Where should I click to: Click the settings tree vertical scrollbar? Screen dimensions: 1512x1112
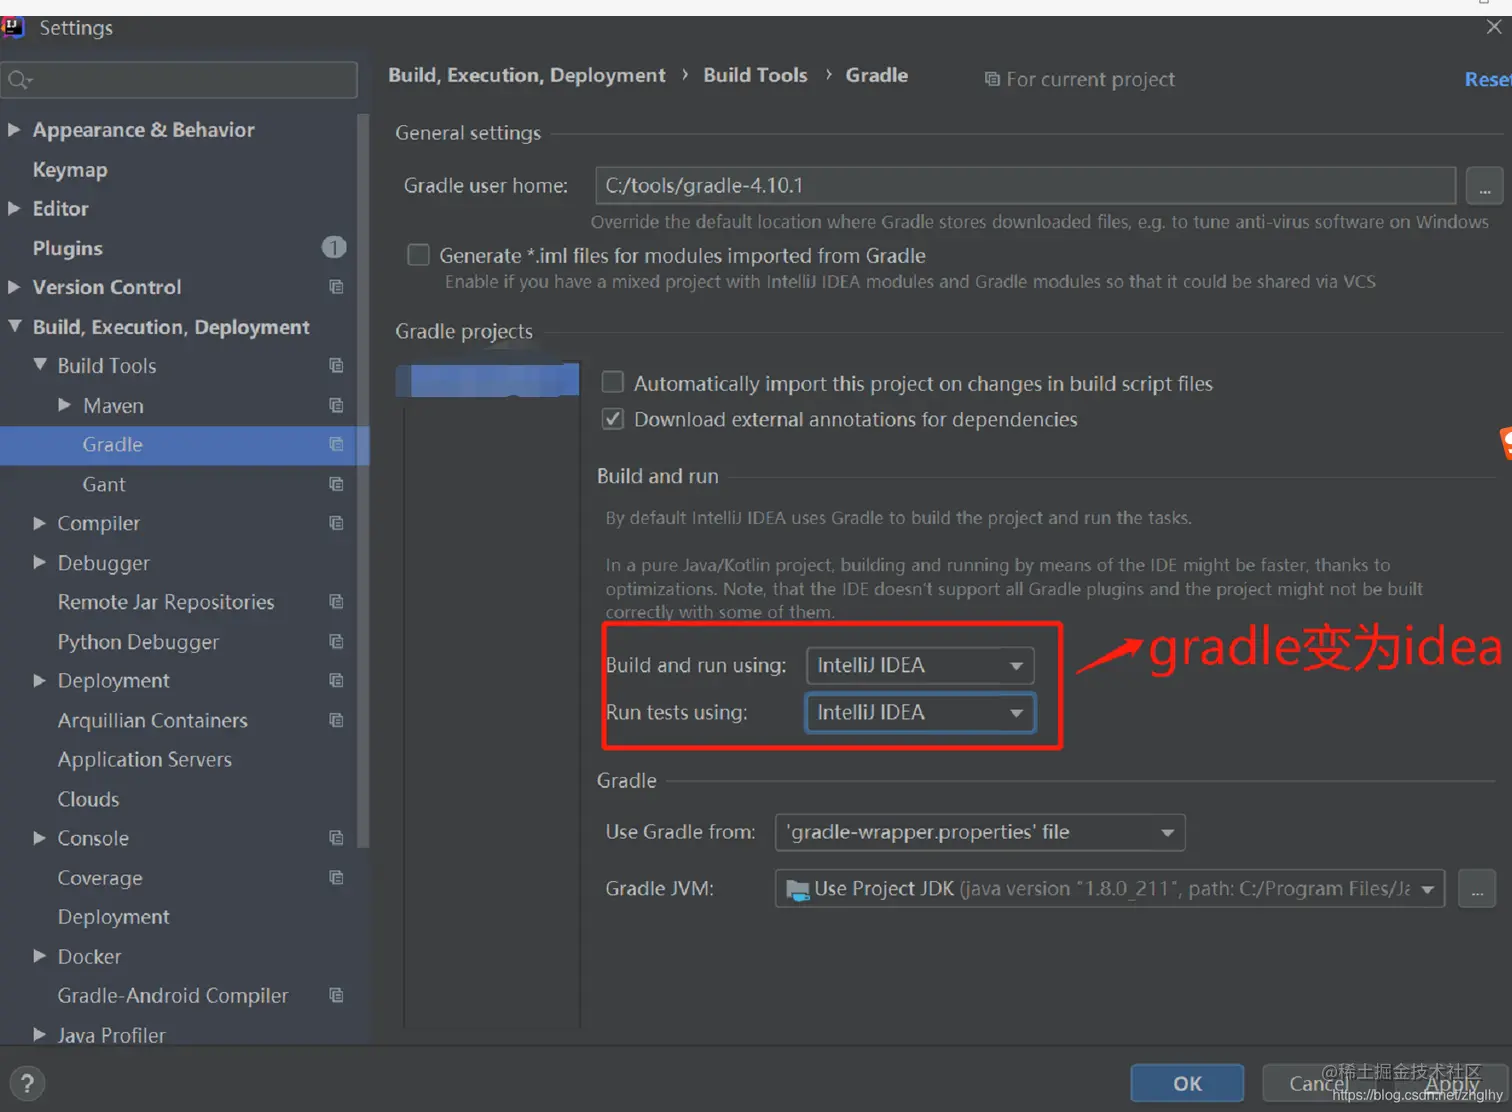coord(364,480)
